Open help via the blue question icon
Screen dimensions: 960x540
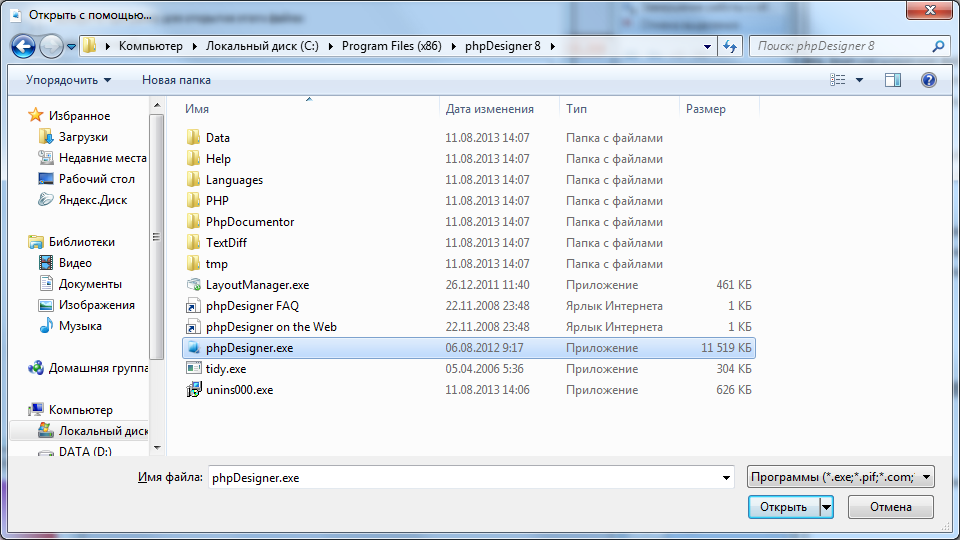pyautogui.click(x=928, y=80)
